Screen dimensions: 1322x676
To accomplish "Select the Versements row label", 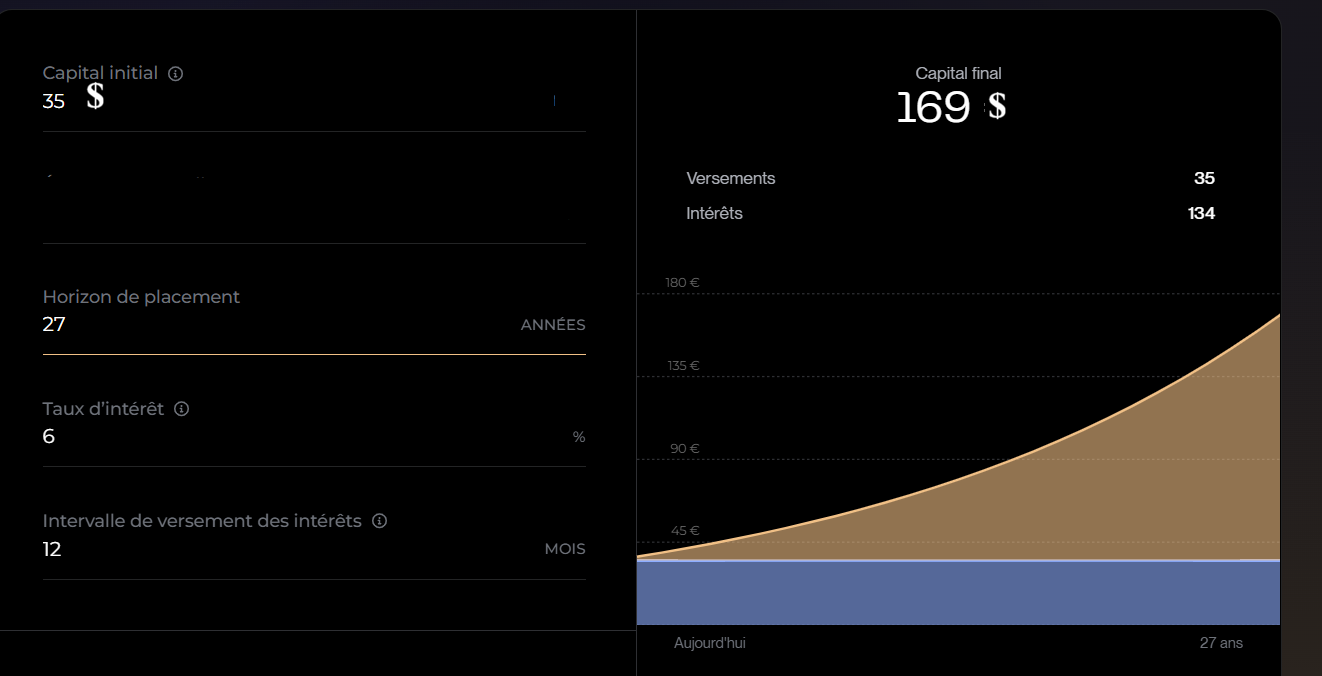I will (731, 178).
